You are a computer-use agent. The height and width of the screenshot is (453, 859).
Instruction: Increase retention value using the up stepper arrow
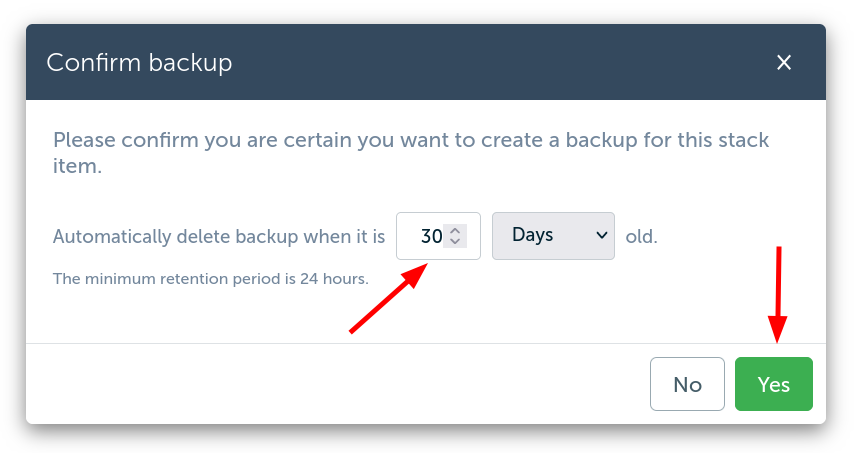point(455,230)
